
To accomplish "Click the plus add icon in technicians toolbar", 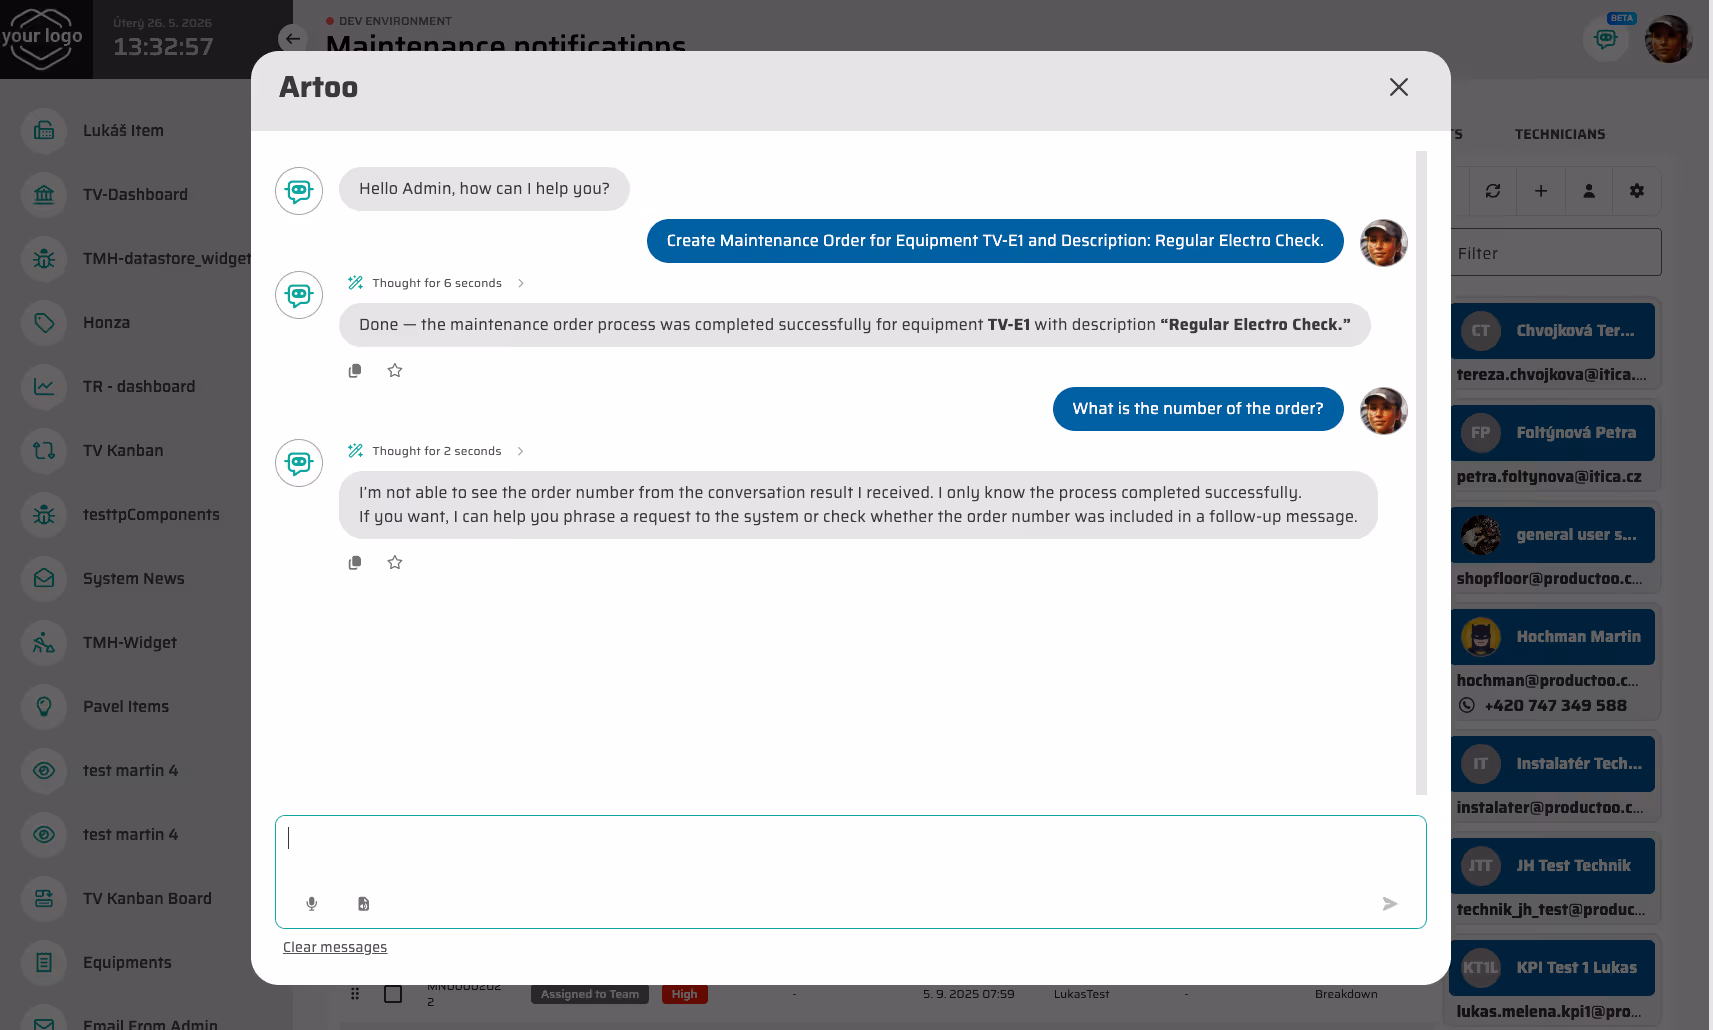I will (1541, 191).
